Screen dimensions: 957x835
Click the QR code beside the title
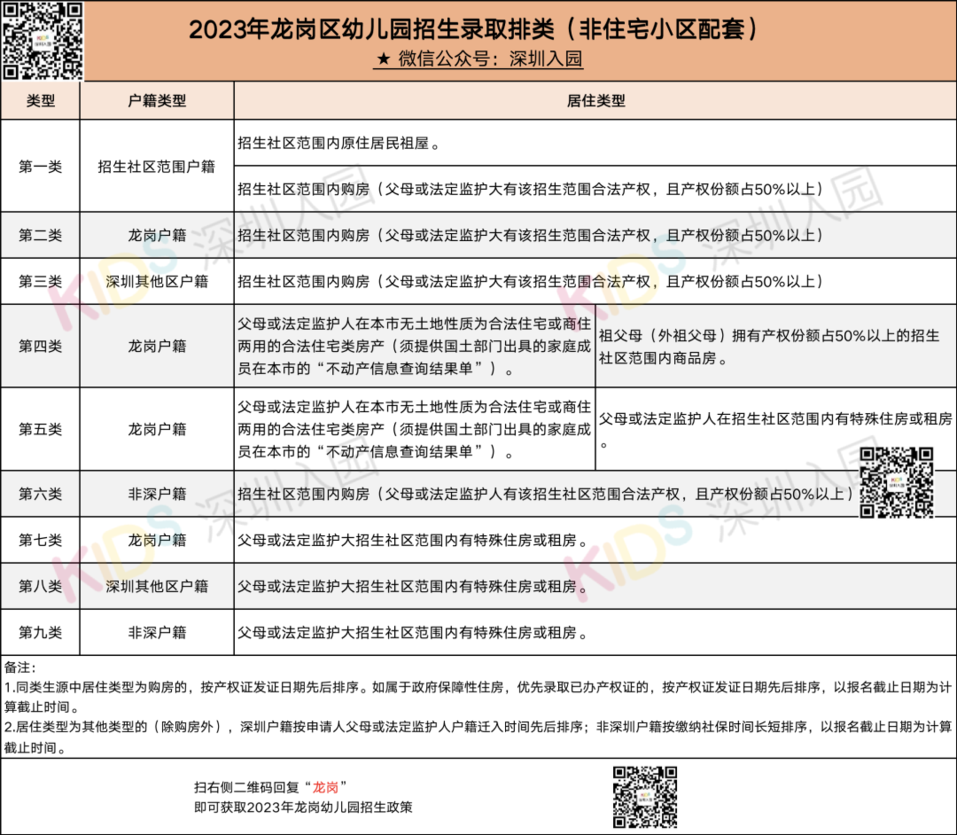coord(42,40)
